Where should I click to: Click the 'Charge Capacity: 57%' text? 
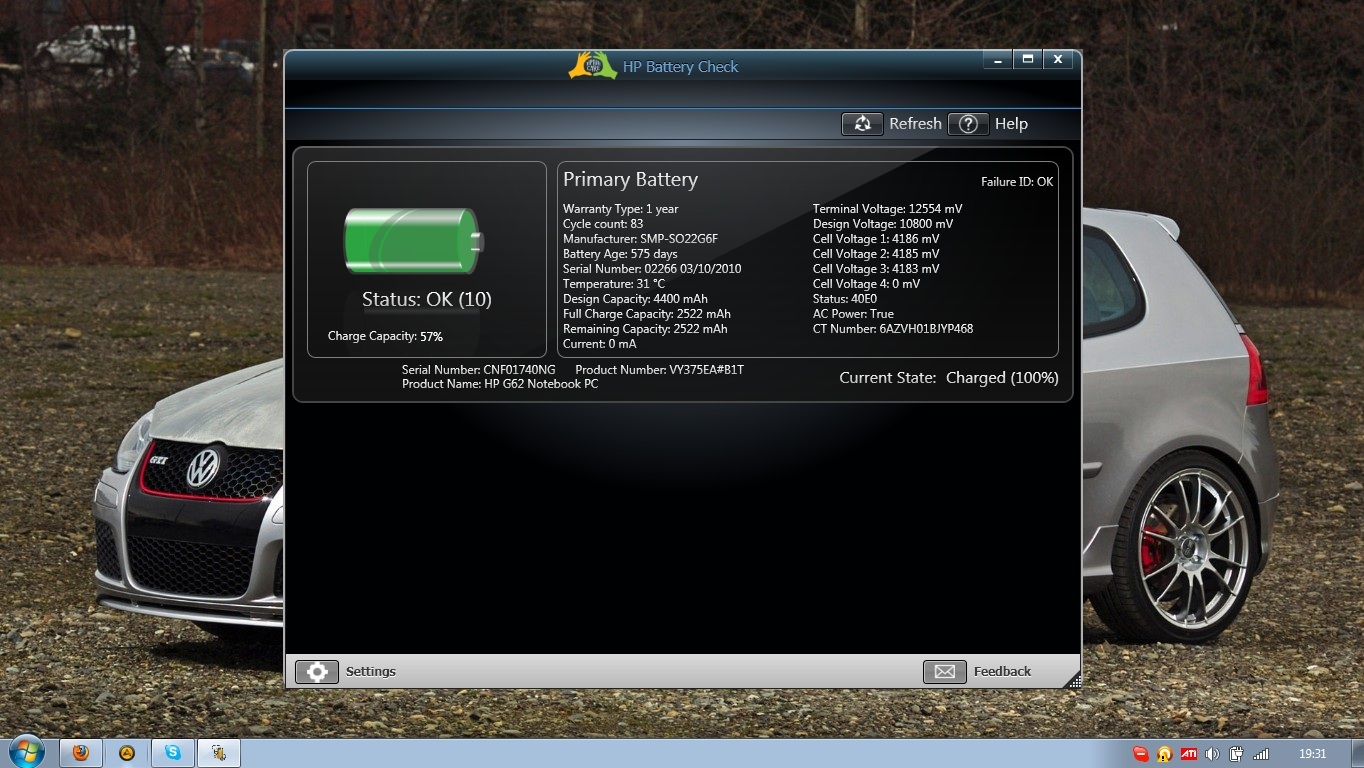coord(385,336)
